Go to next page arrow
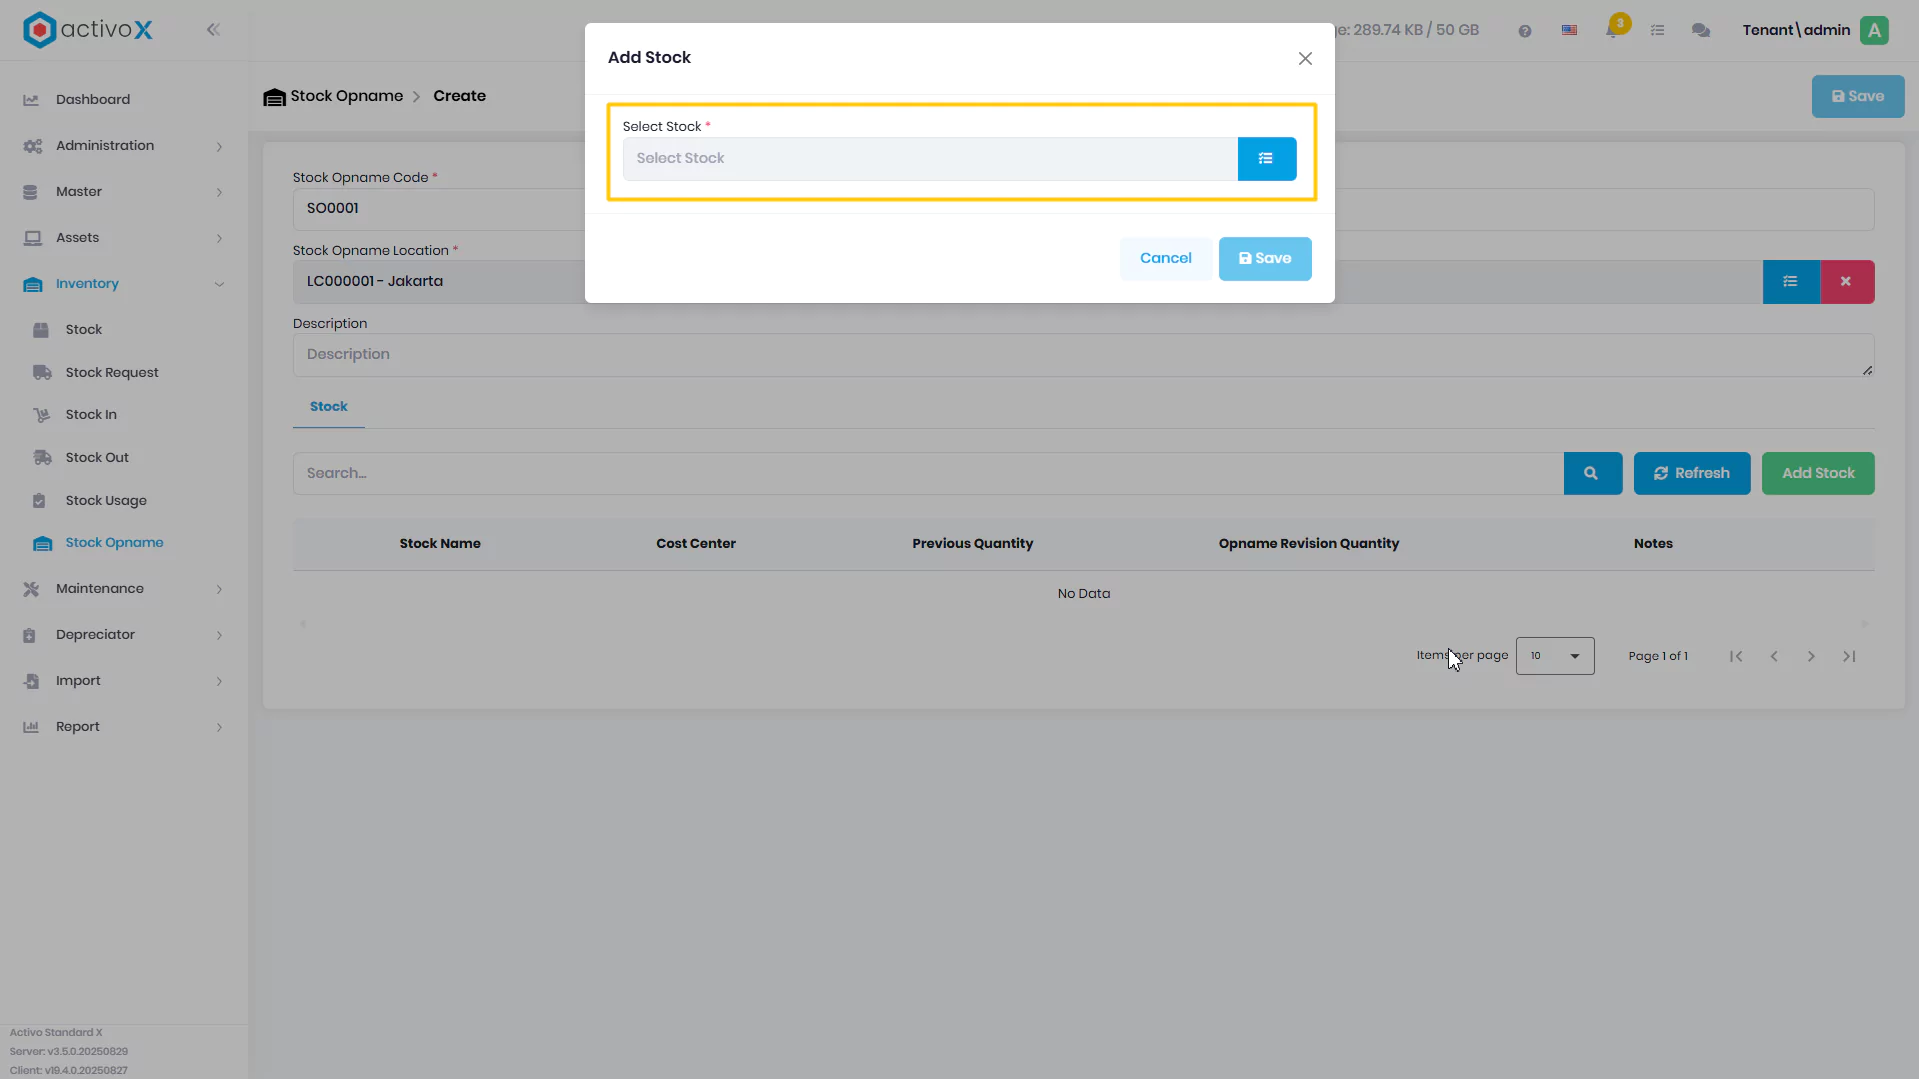Screen dimensions: 1919x1079 [1810, 657]
